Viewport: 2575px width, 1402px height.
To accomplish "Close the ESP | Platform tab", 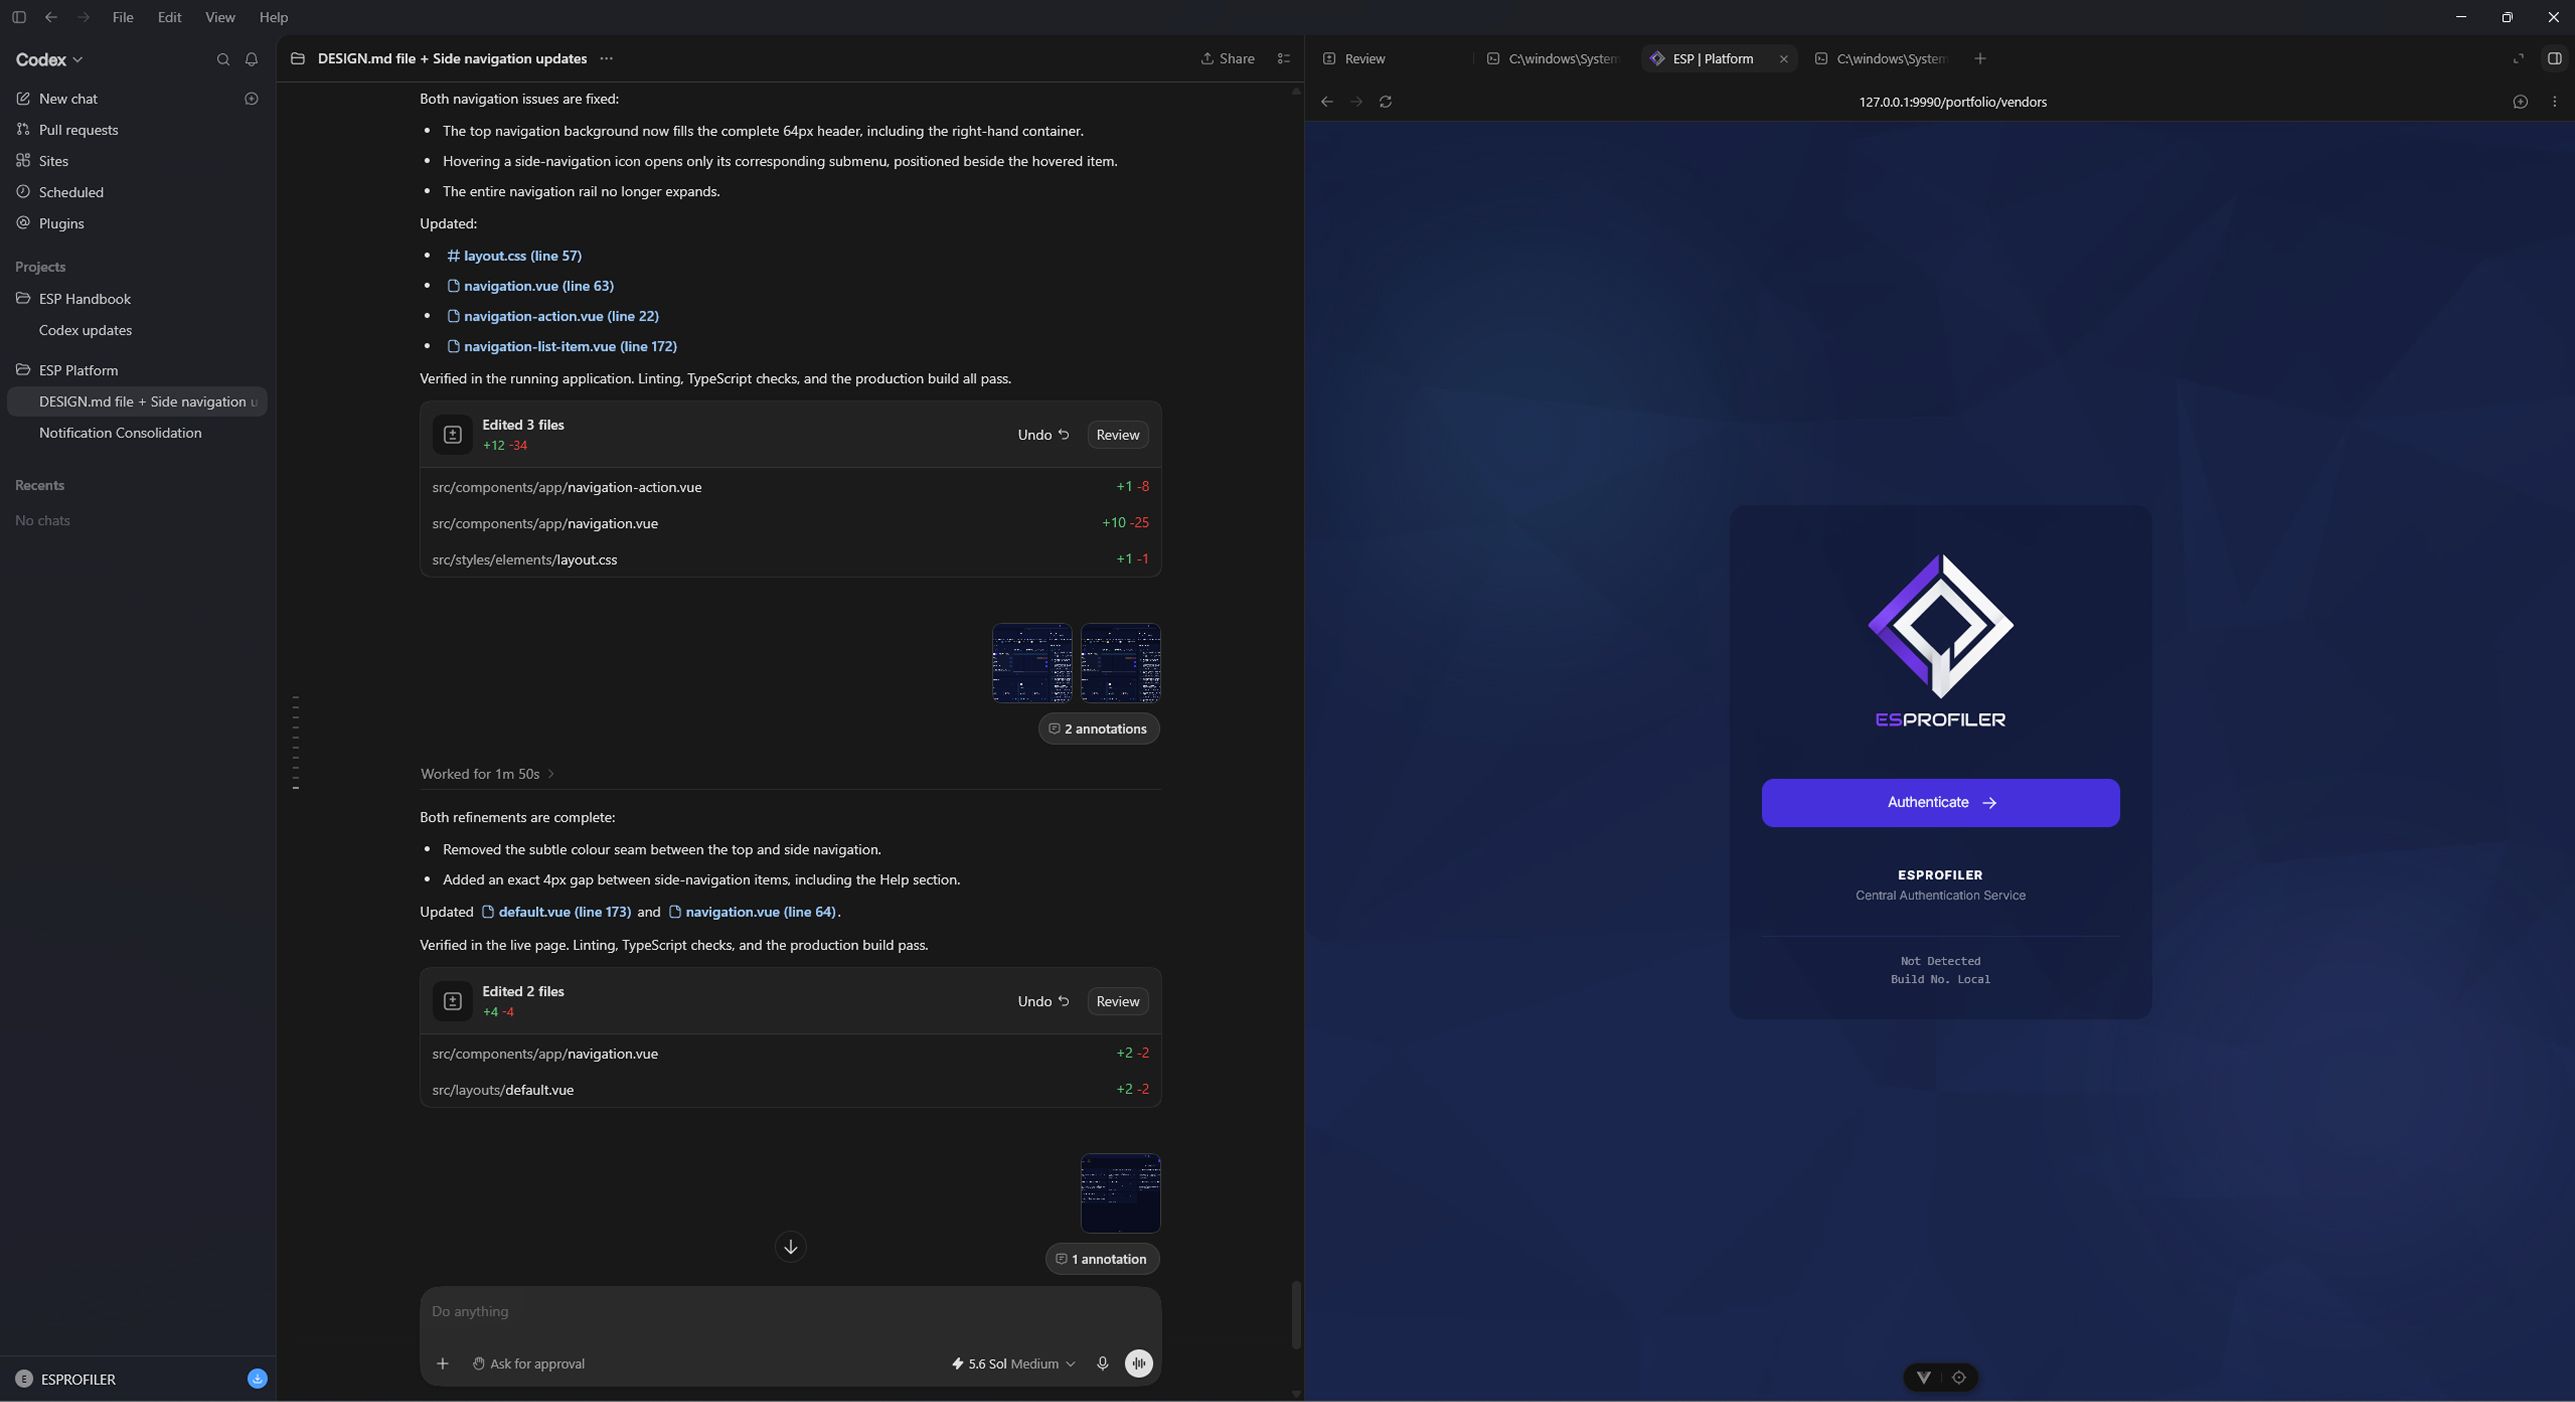I will point(1783,59).
